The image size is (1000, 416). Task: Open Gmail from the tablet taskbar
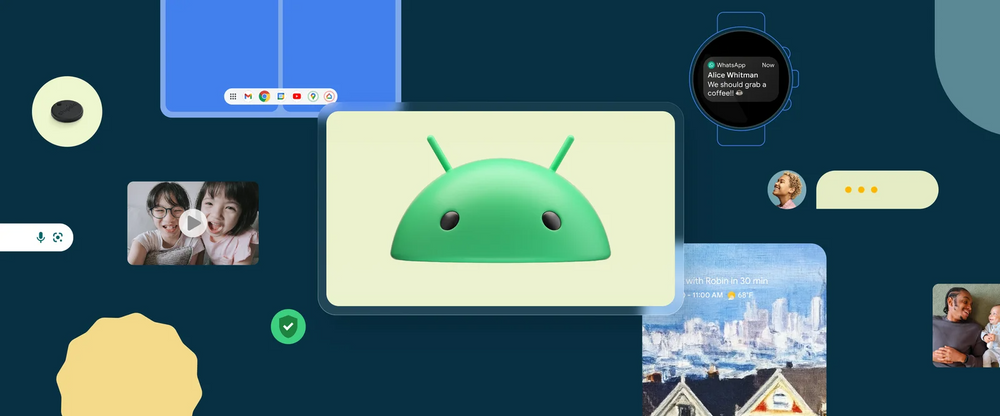click(x=248, y=96)
